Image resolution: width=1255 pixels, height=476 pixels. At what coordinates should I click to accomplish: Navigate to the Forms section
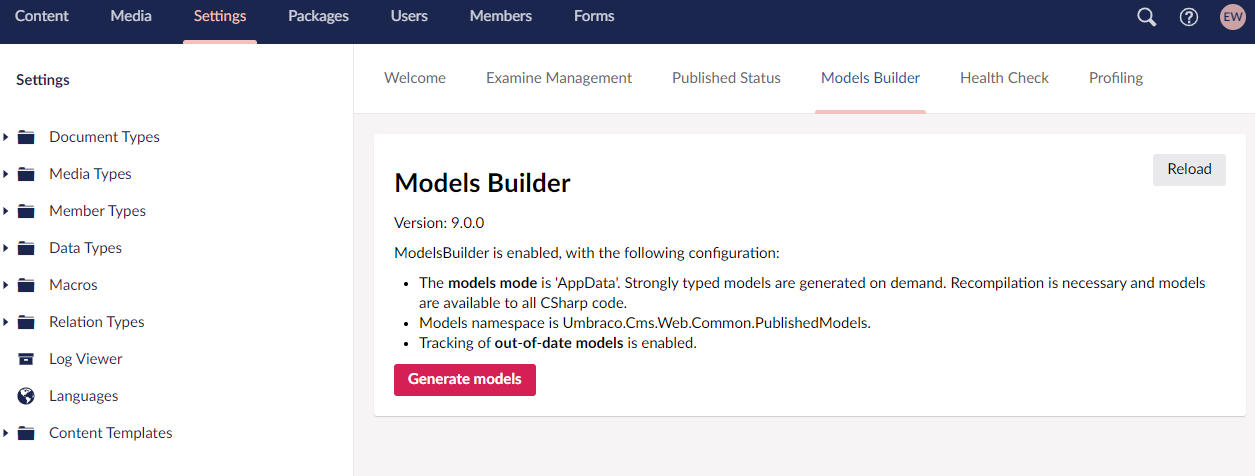594,17
